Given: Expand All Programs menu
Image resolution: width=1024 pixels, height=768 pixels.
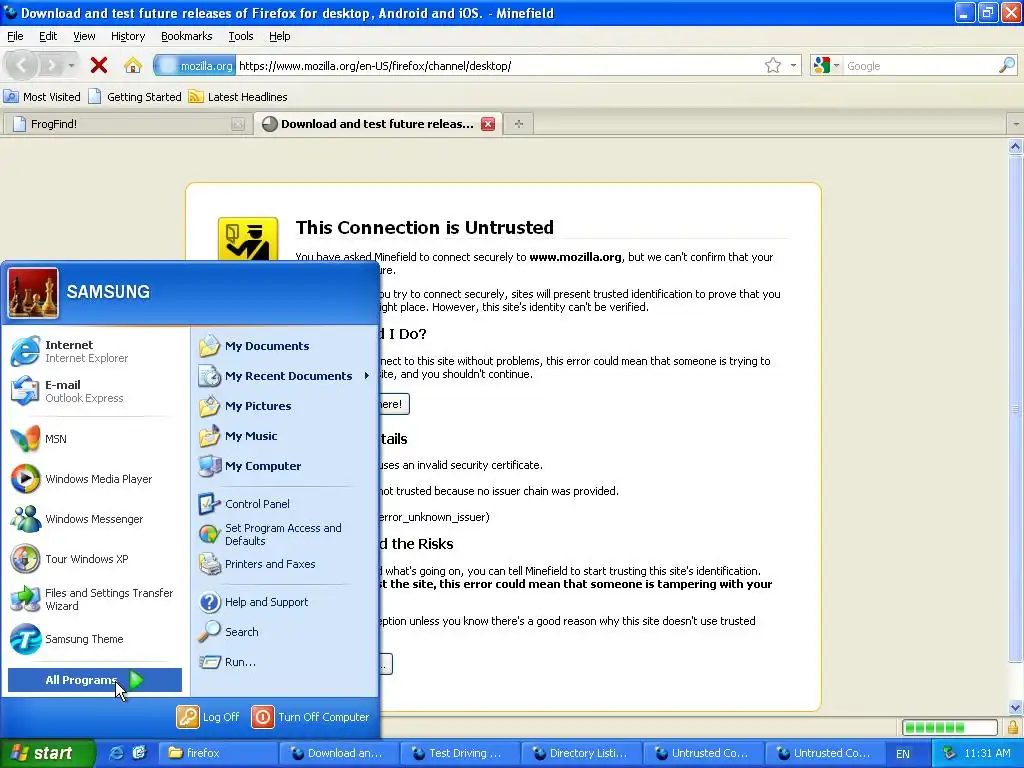Looking at the screenshot, I should point(95,680).
